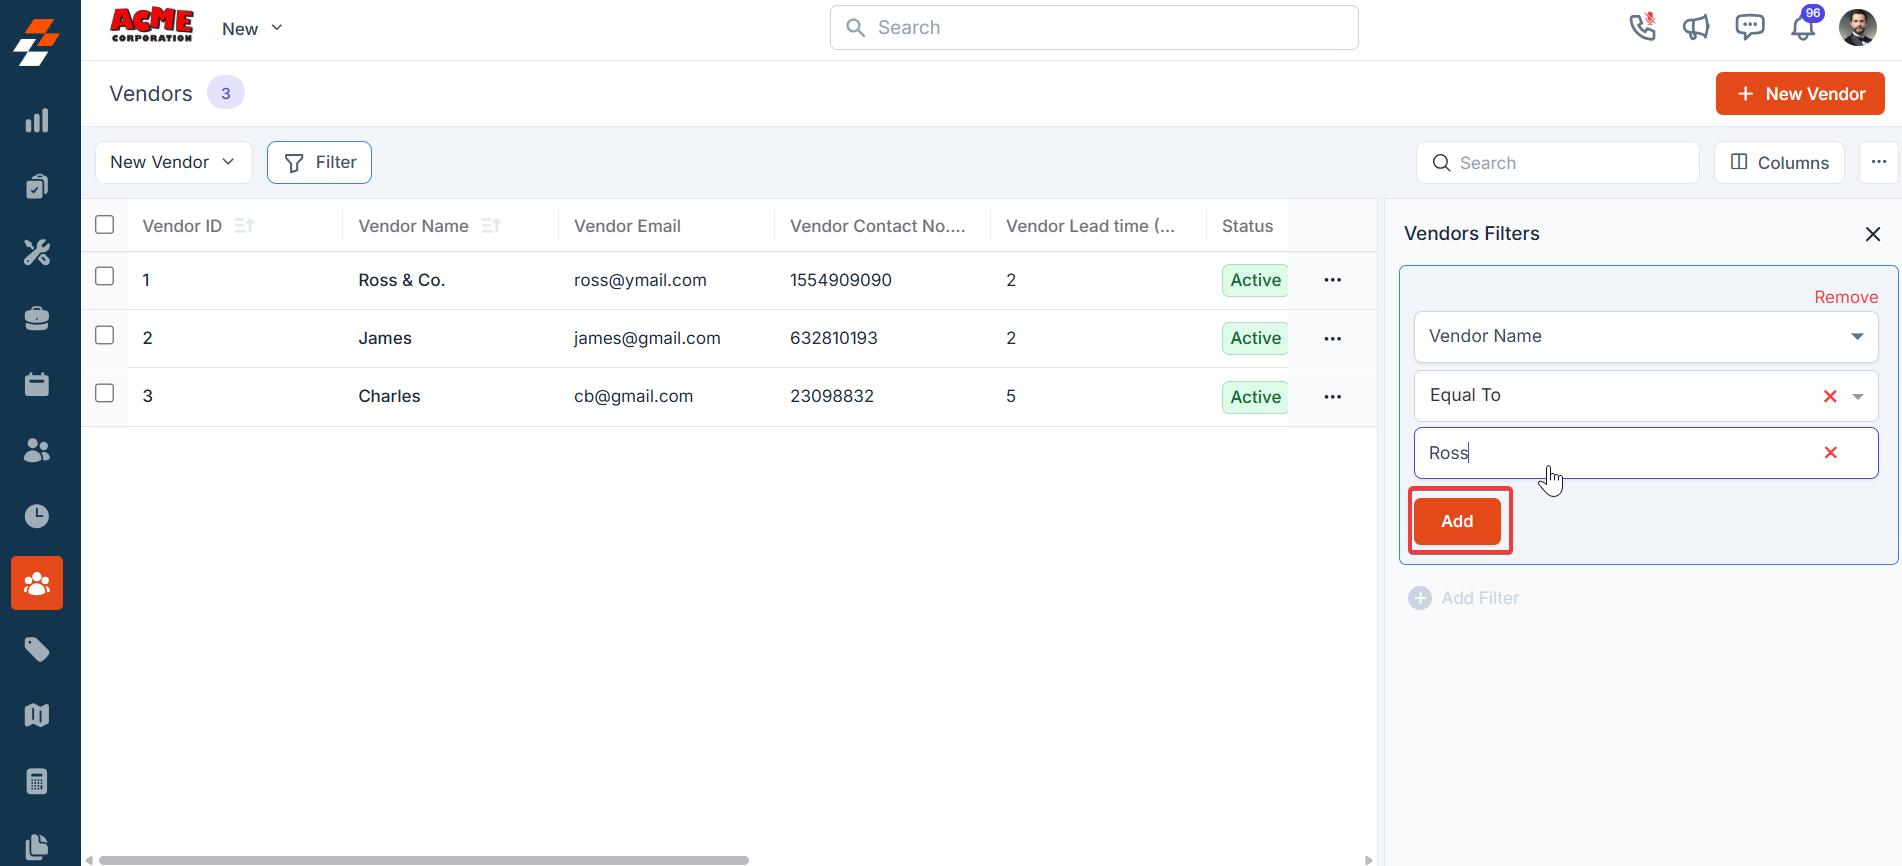This screenshot has width=1902, height=866.
Task: Open the map sidebar icon
Action: pos(37,715)
